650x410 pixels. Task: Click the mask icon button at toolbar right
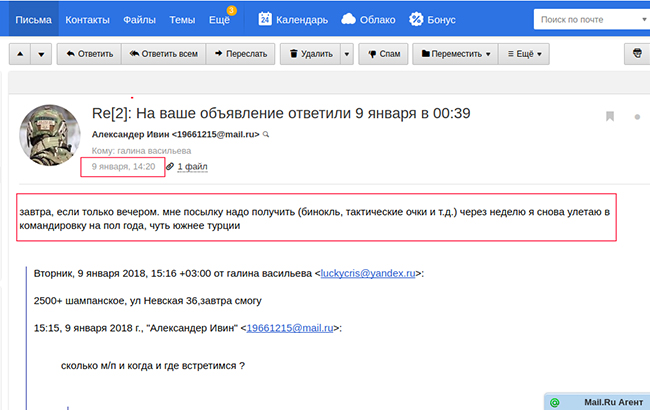(x=637, y=54)
